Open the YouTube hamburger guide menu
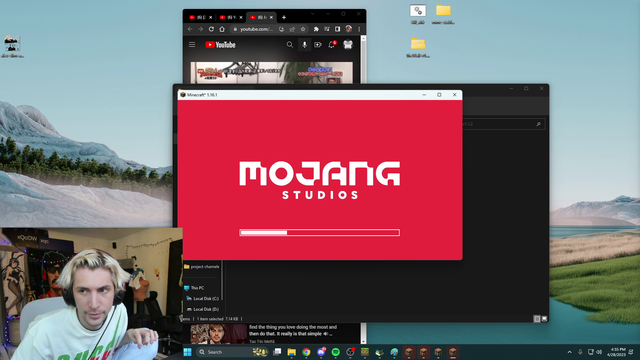 click(192, 44)
